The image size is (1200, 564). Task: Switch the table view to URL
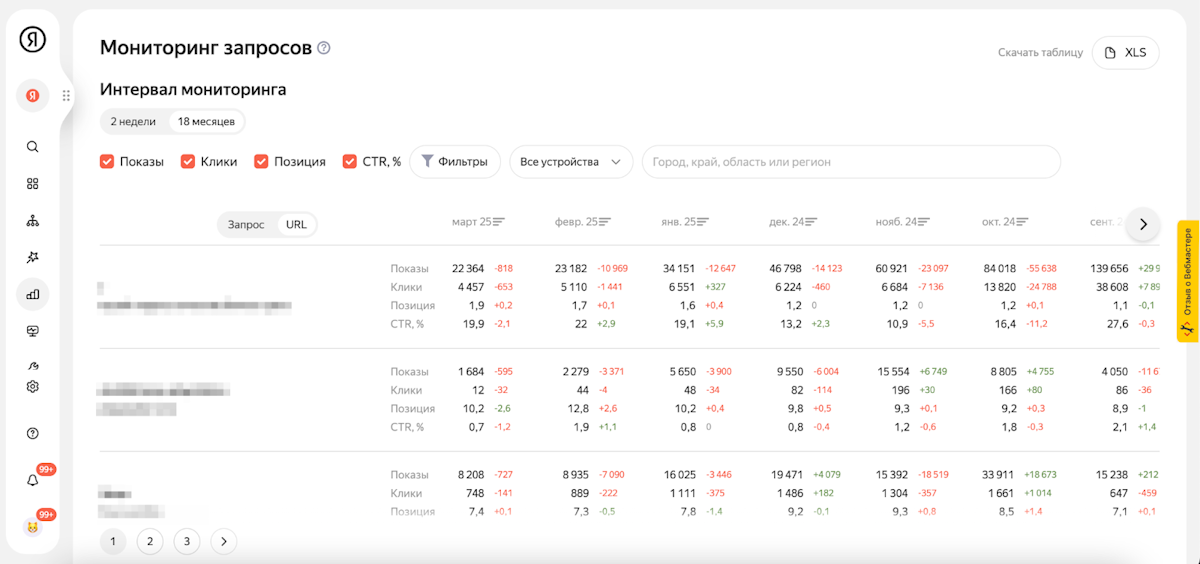296,225
